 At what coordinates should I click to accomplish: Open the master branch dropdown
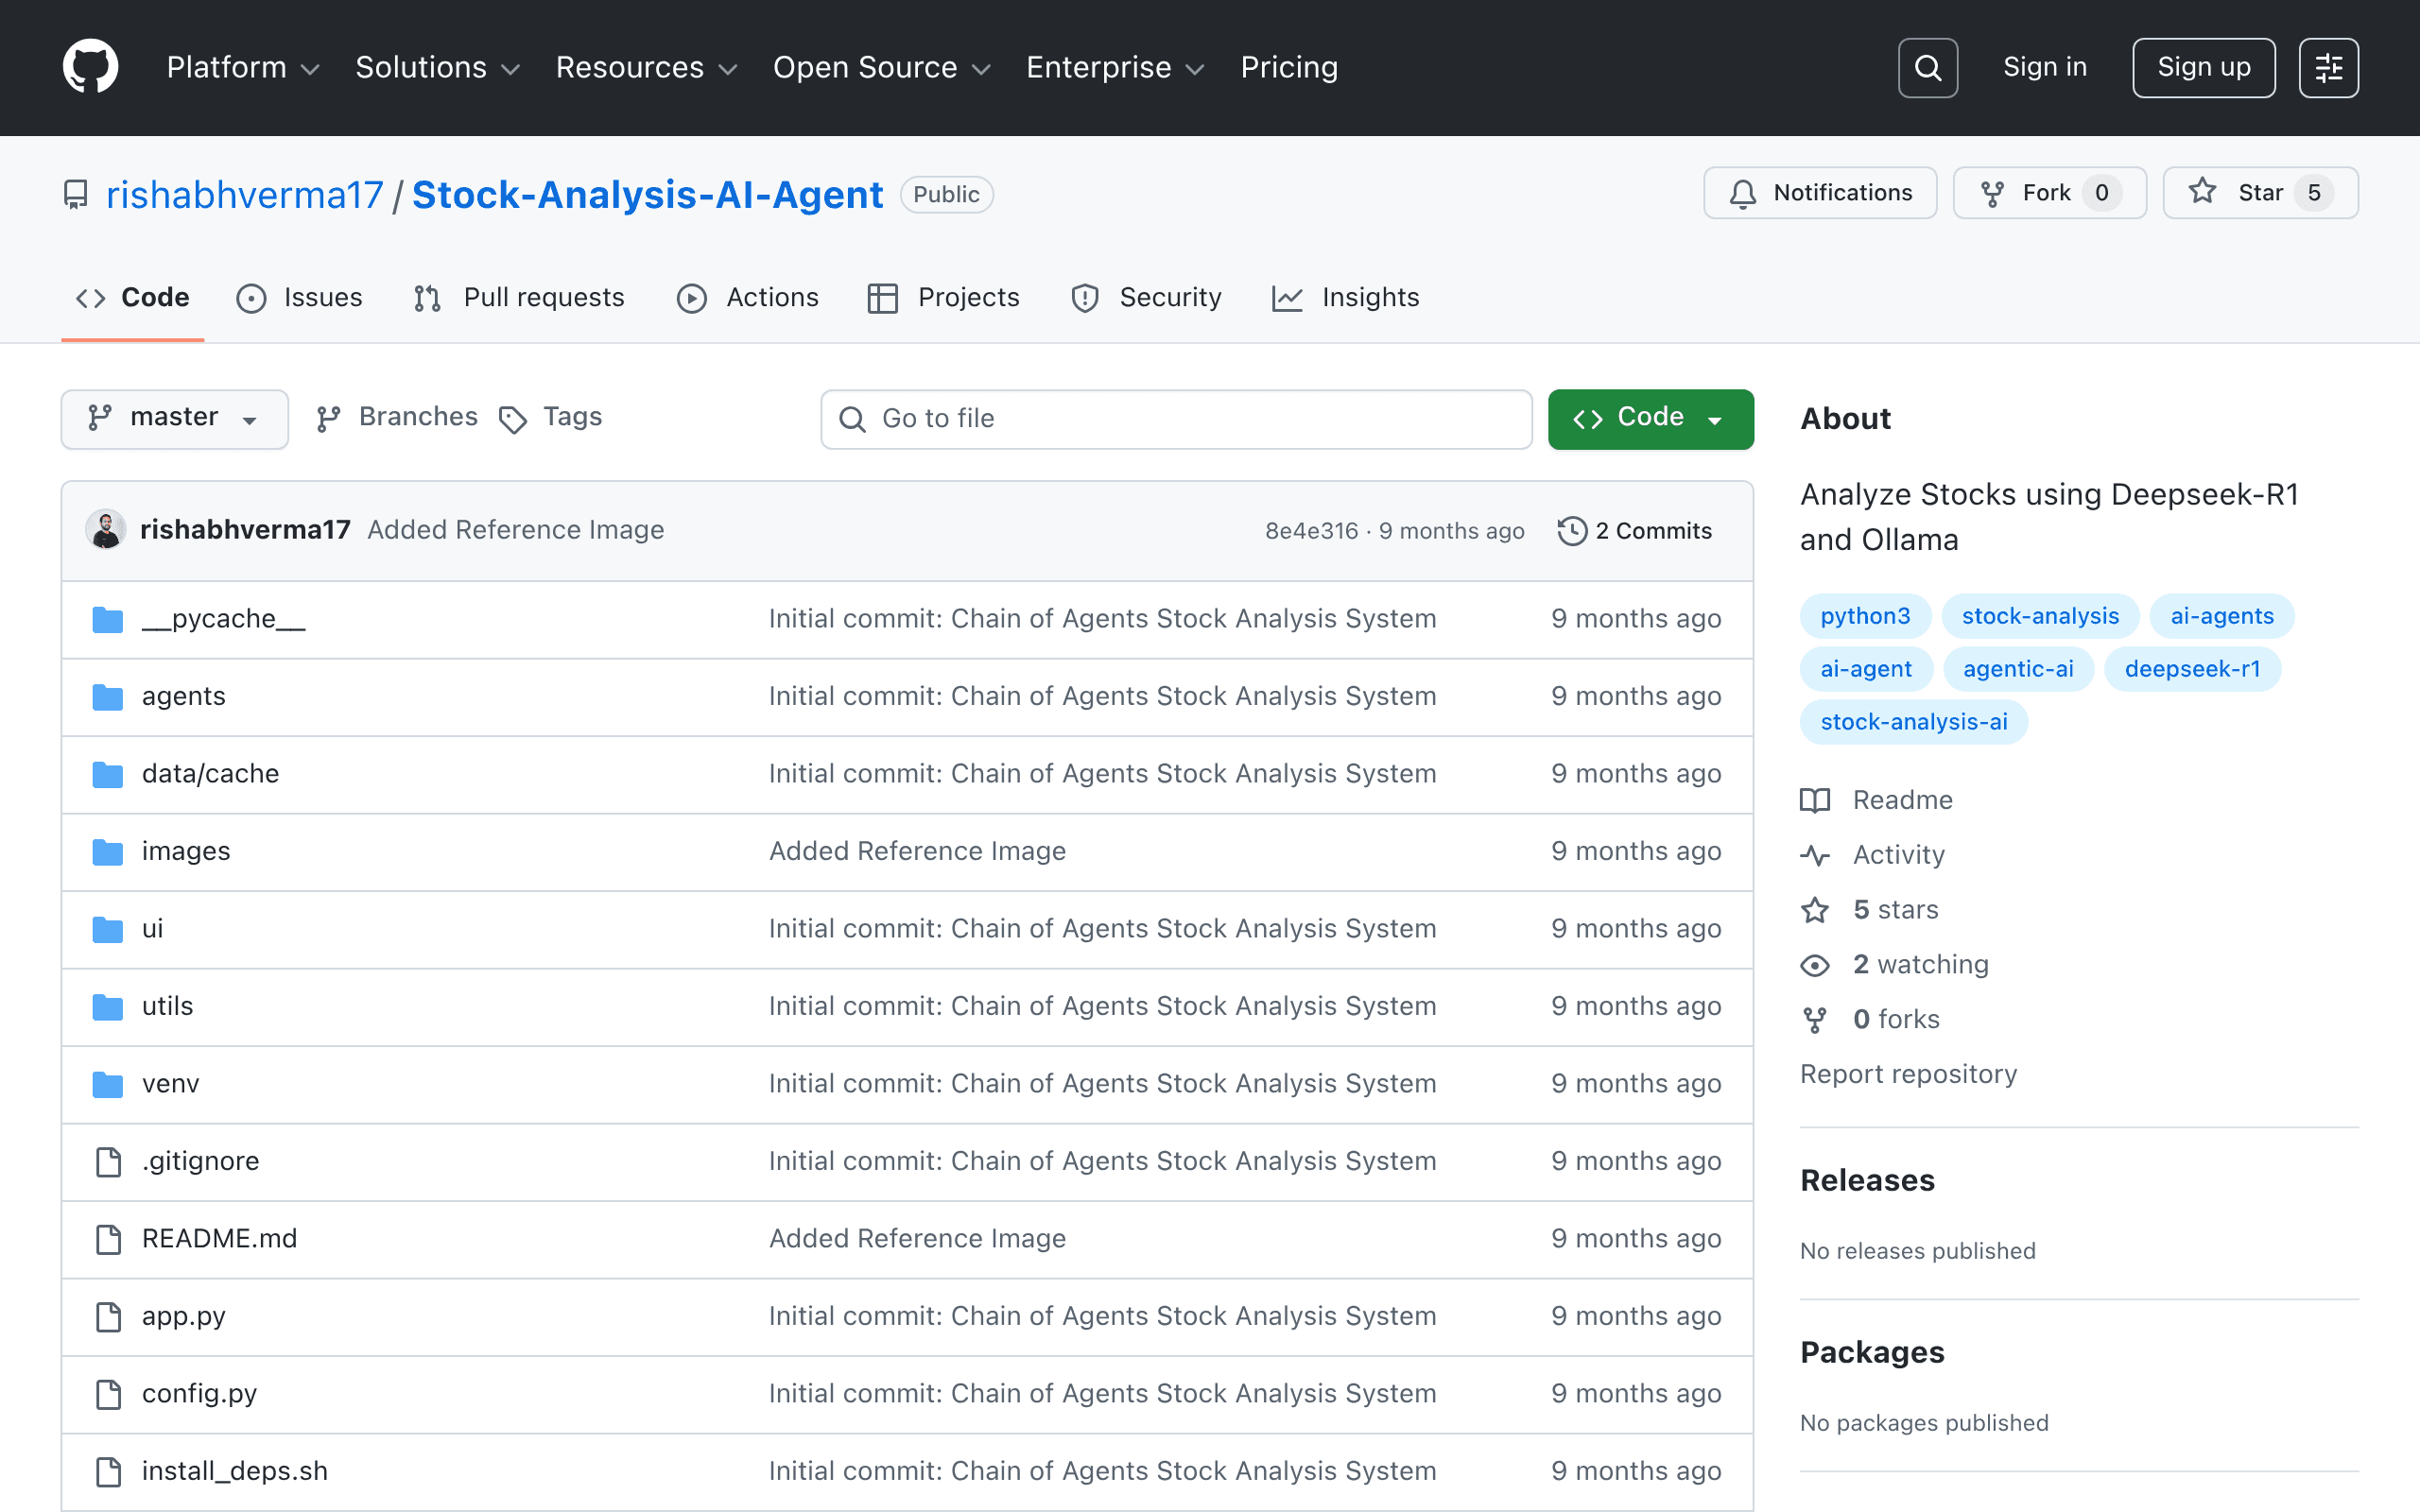(x=175, y=418)
